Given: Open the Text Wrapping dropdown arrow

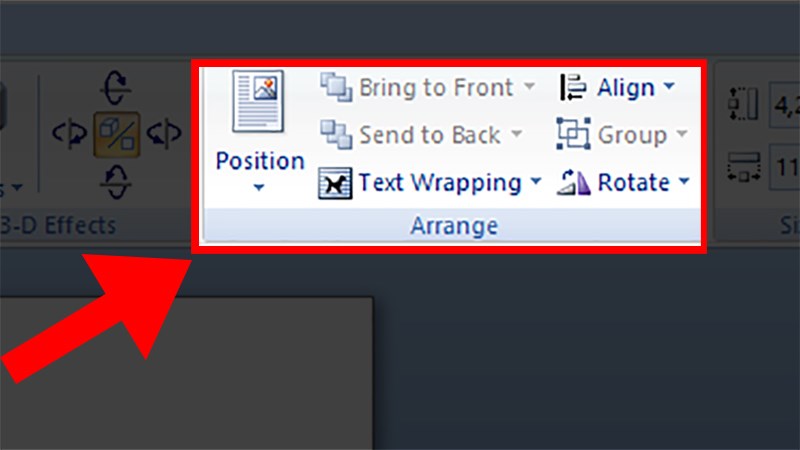Looking at the screenshot, I should (x=535, y=181).
